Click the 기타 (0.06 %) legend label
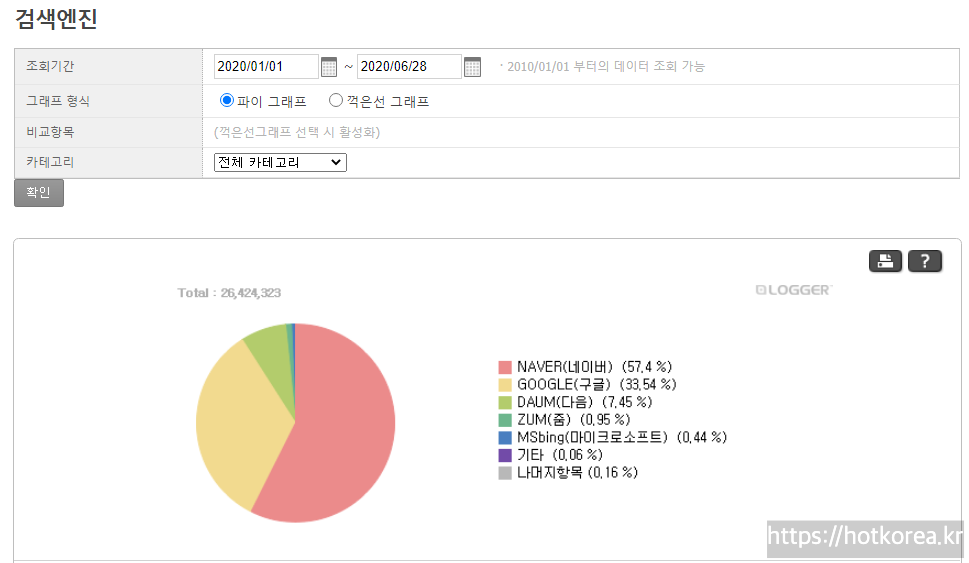Screen dimensions: 969x563 [560, 455]
